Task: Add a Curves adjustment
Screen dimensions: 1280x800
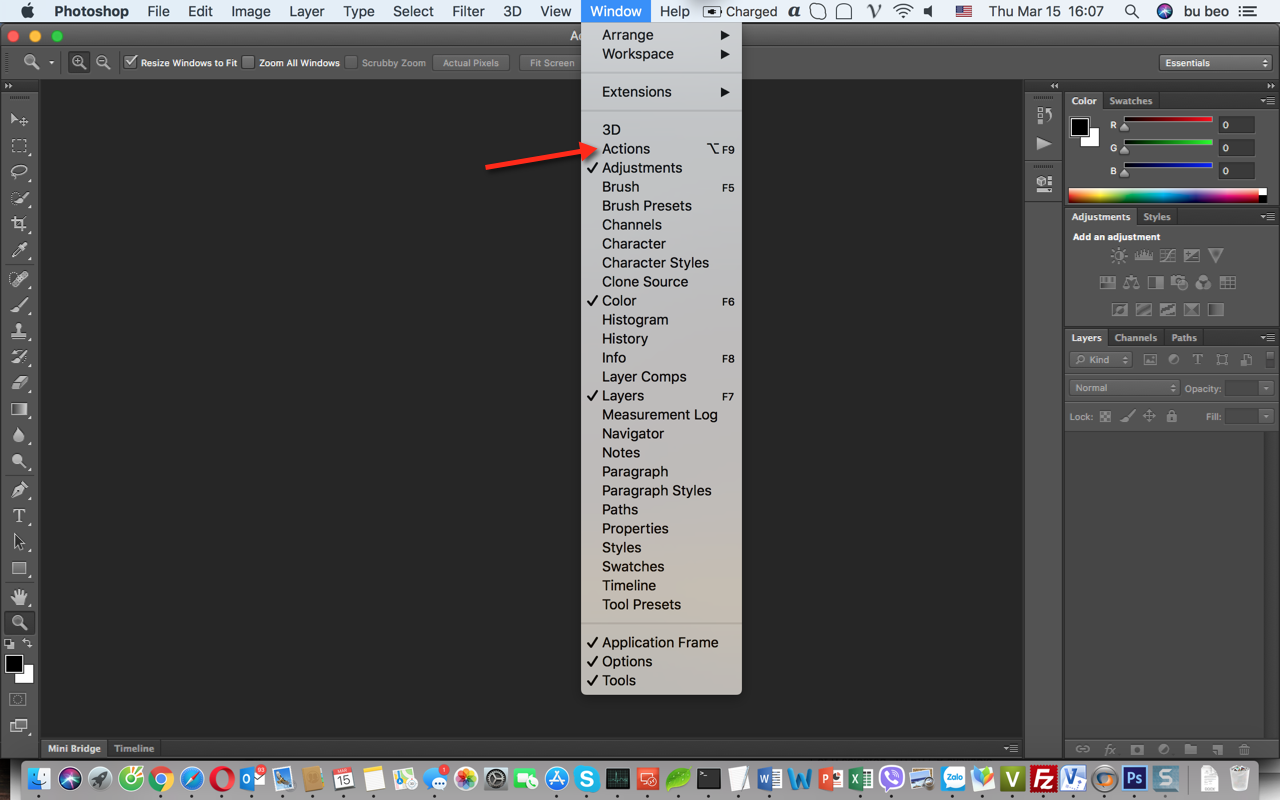Action: [1167, 256]
